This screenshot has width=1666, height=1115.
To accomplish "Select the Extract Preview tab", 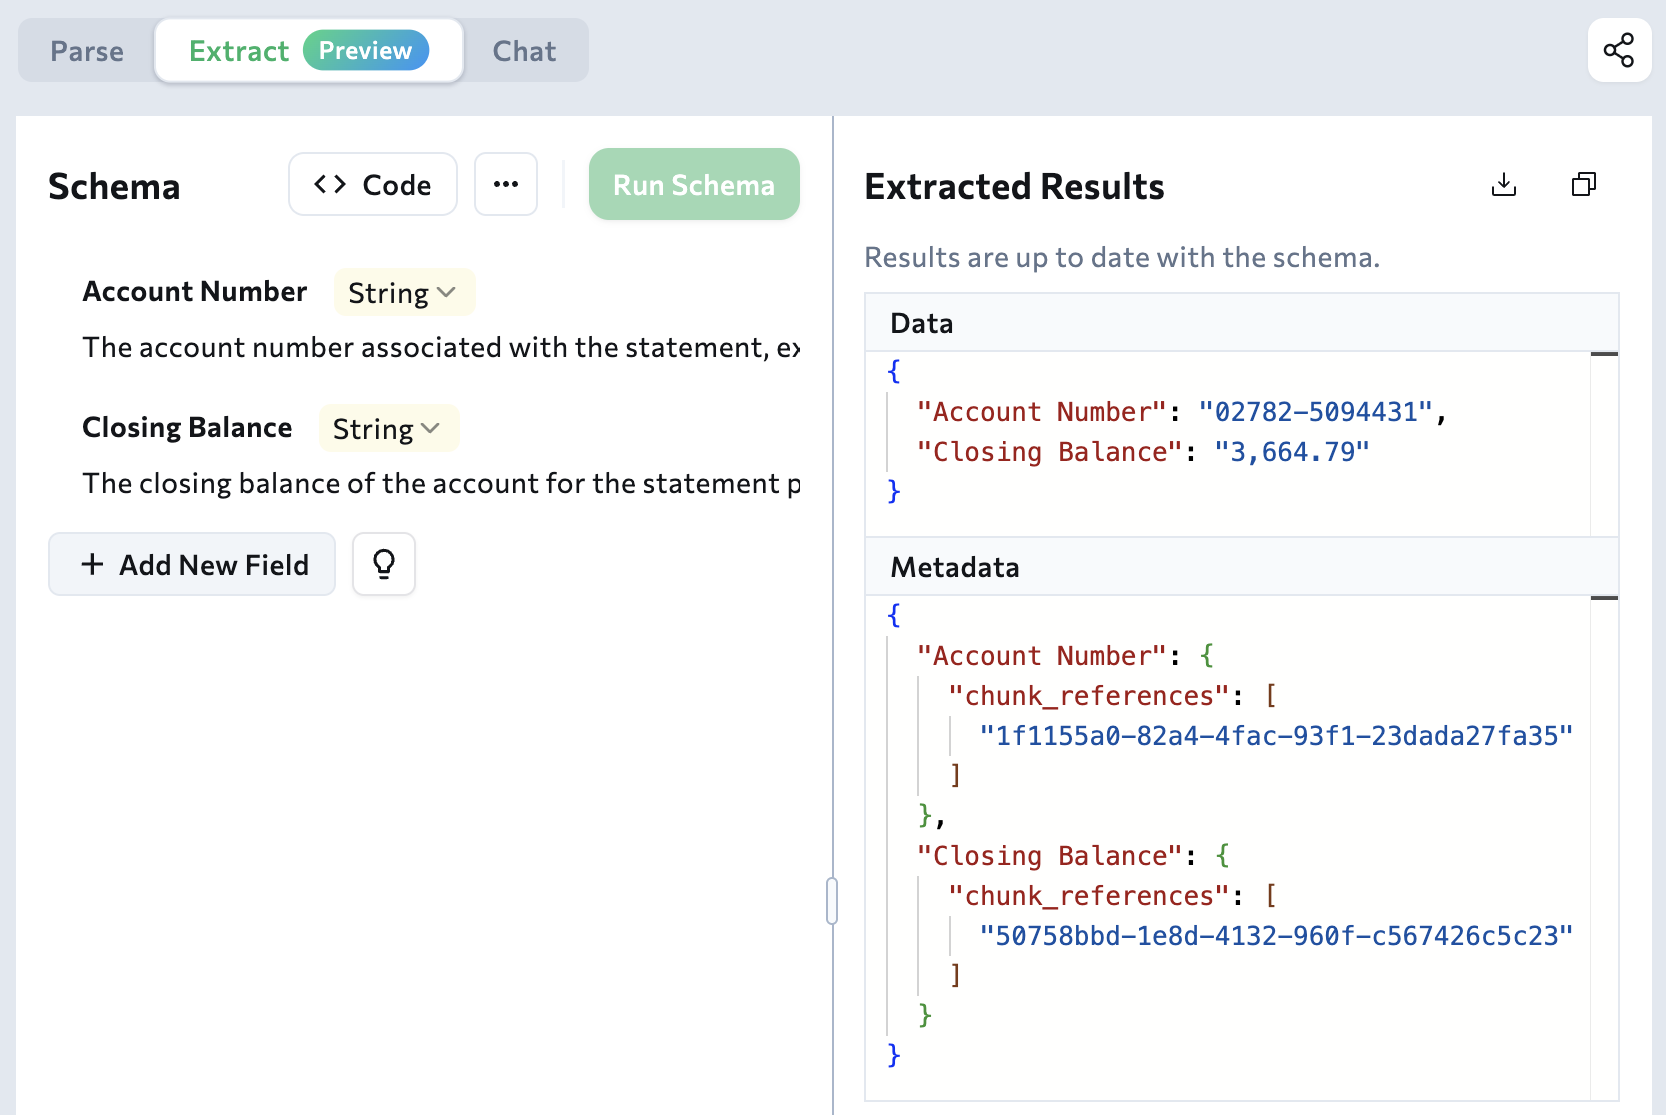I will [x=309, y=50].
